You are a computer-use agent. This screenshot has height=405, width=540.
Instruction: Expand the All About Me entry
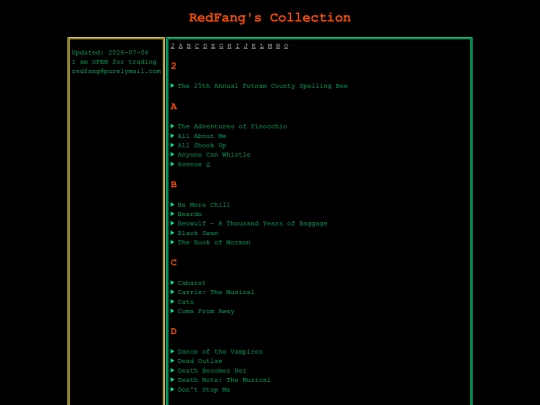click(198, 136)
